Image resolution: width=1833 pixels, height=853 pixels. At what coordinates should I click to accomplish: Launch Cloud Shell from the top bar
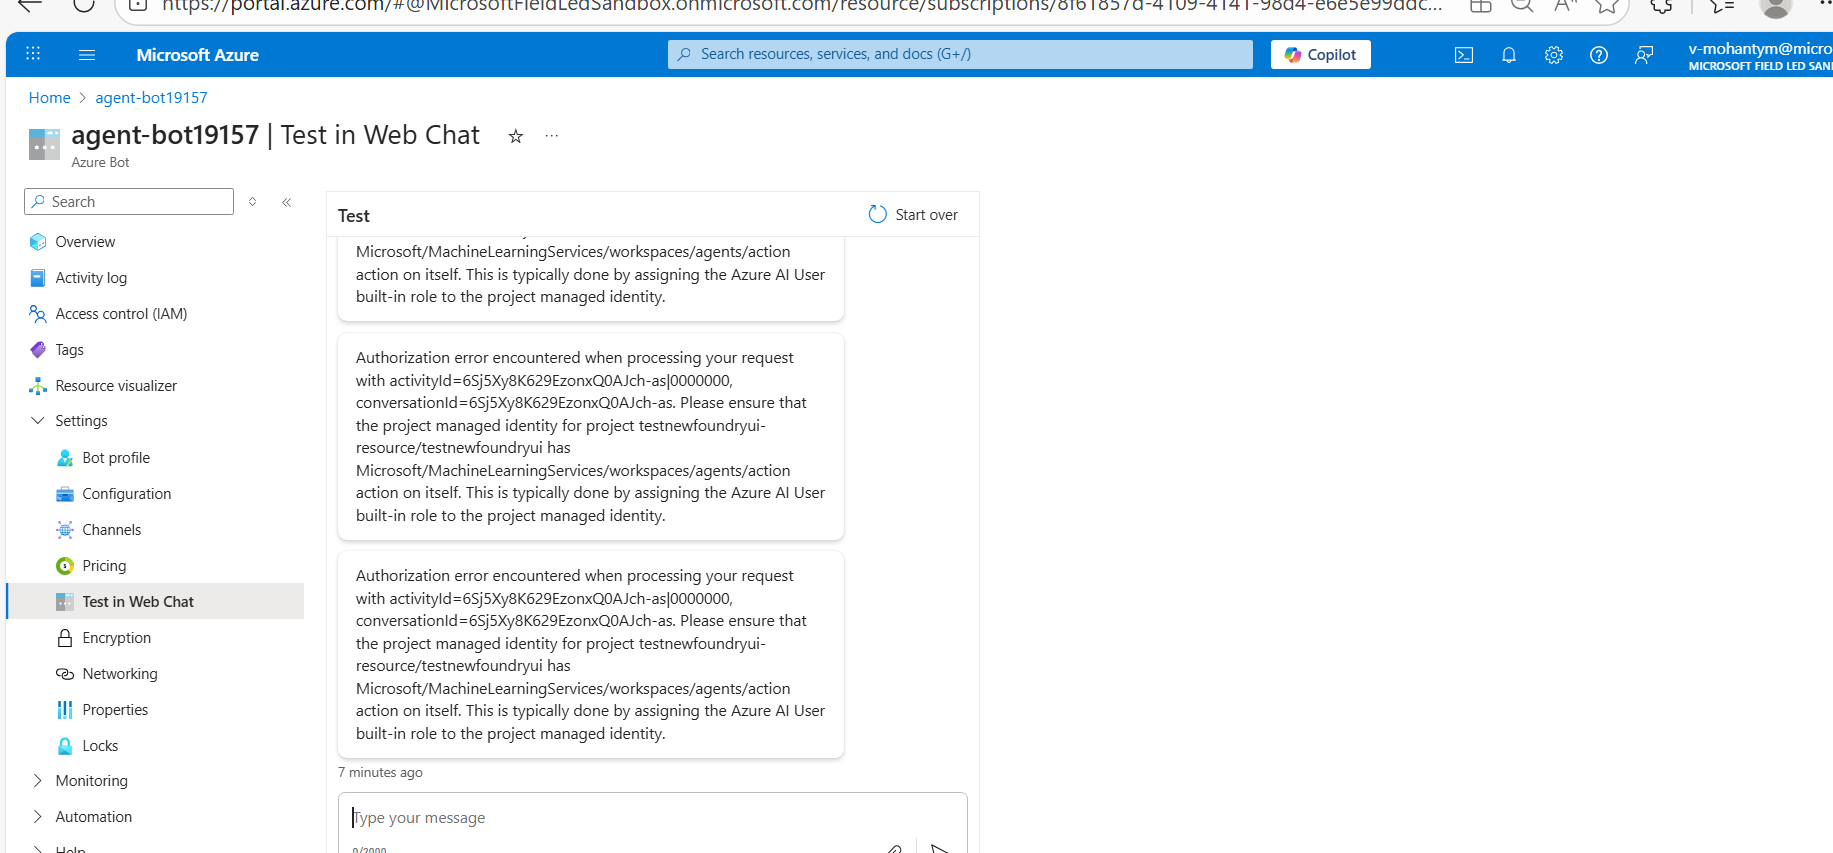click(x=1464, y=55)
